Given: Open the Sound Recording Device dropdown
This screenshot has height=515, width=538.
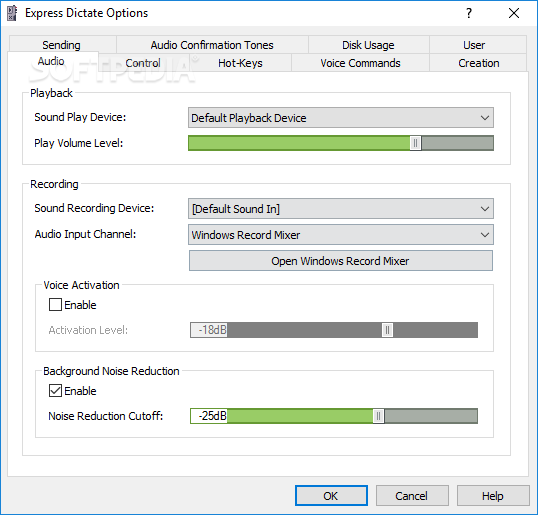Looking at the screenshot, I should (341, 209).
